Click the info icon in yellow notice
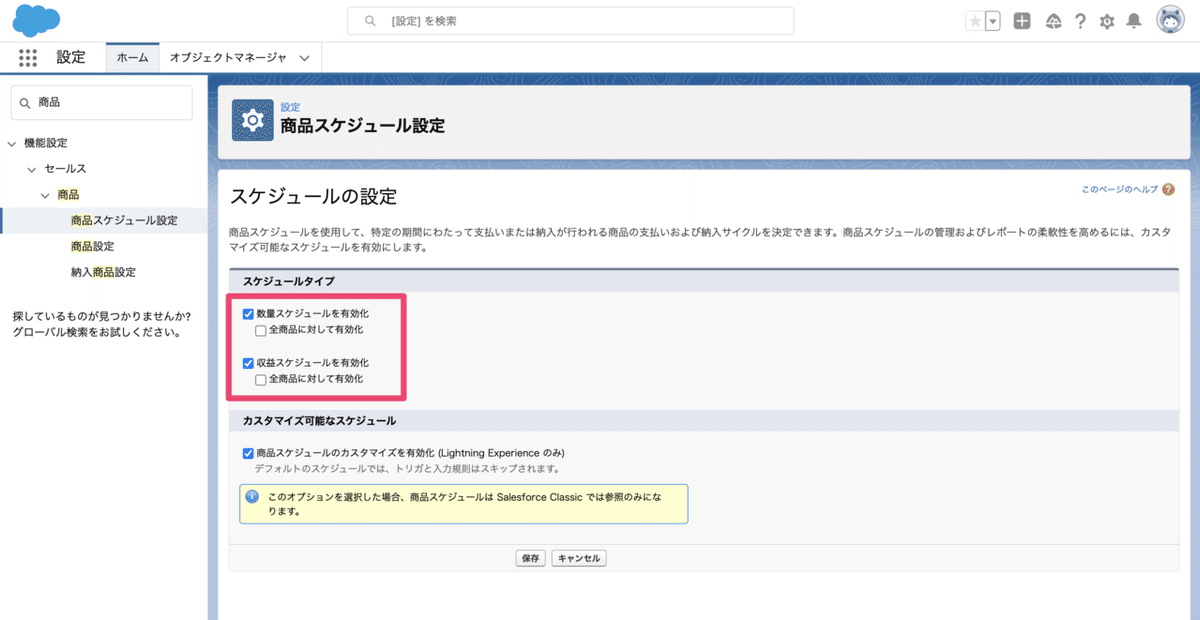1200x620 pixels. 252,496
